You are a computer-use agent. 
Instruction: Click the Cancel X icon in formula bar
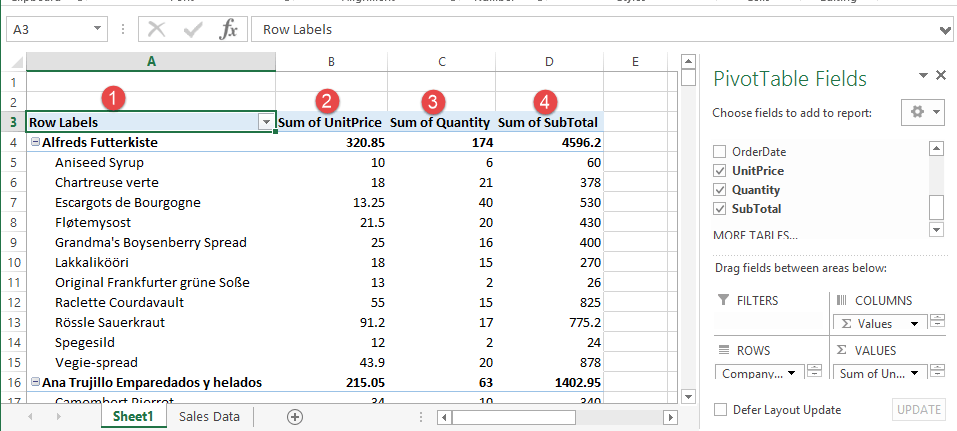click(x=157, y=29)
